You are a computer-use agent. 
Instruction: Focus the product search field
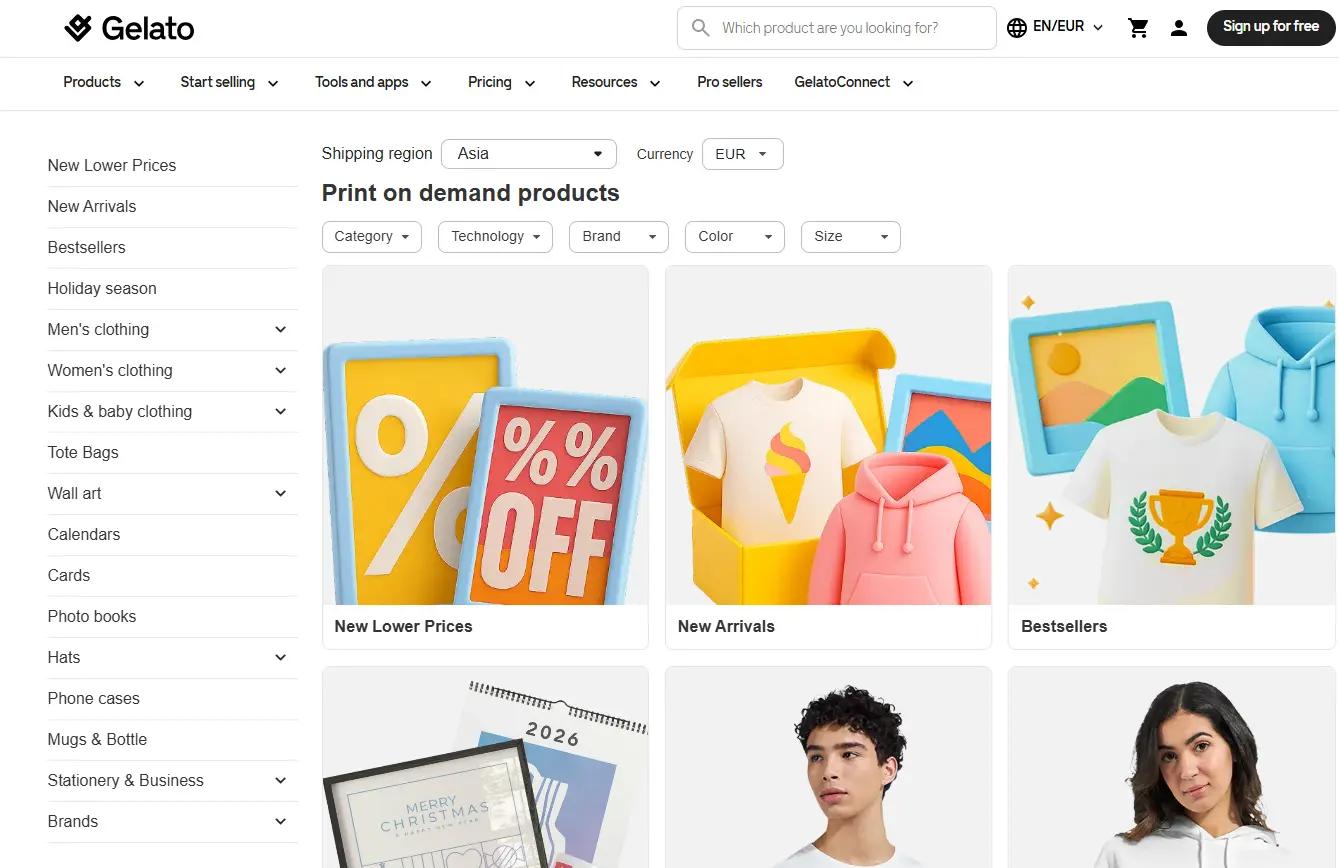point(837,28)
